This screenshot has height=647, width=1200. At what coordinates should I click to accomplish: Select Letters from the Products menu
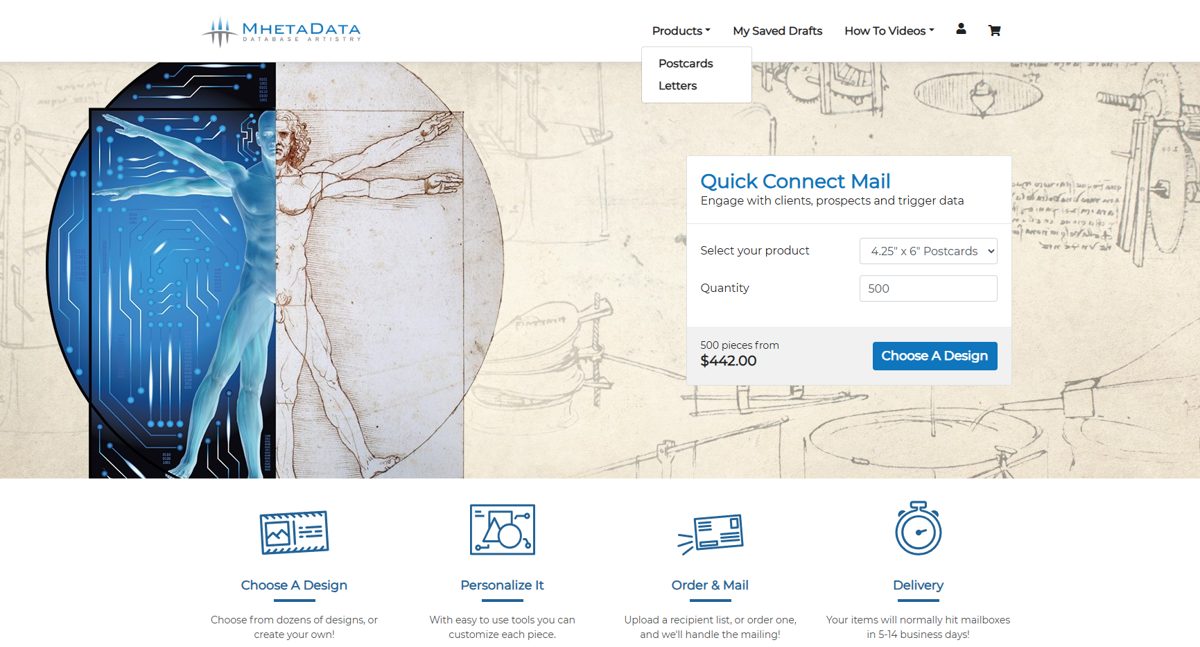[x=677, y=86]
